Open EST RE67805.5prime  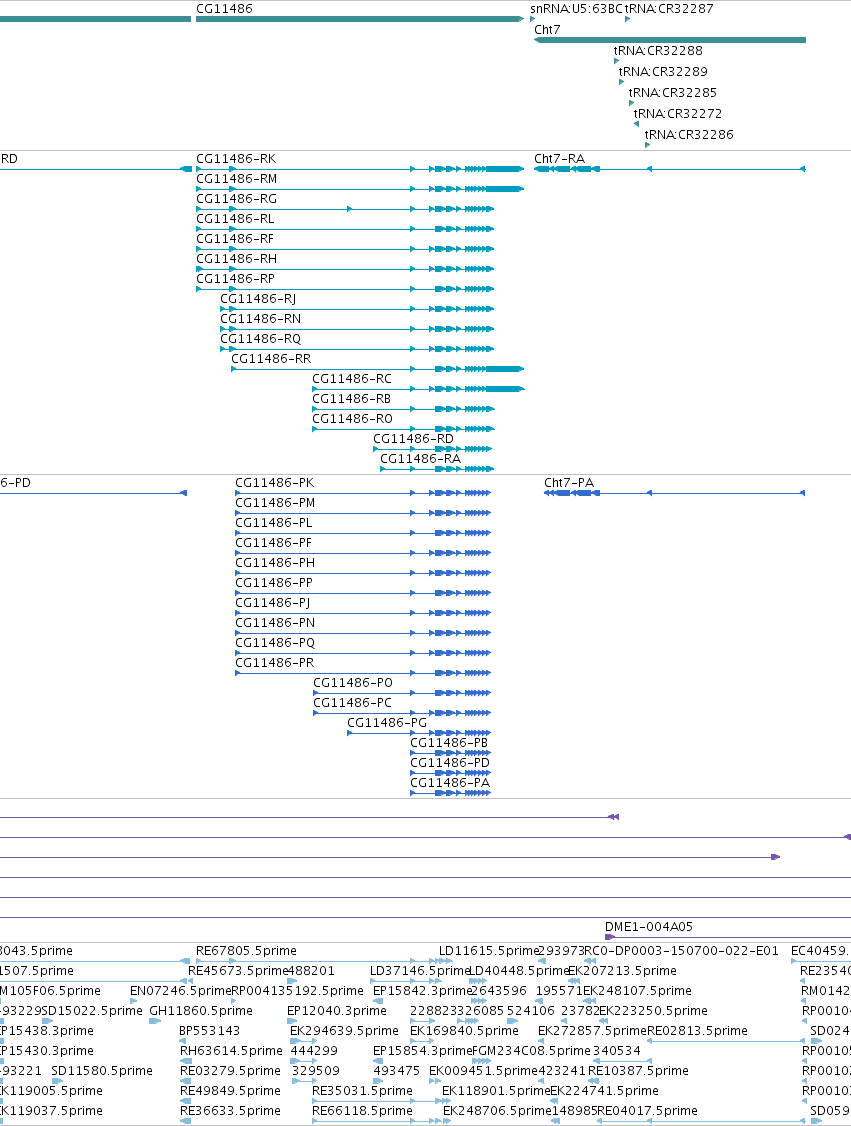click(x=246, y=951)
